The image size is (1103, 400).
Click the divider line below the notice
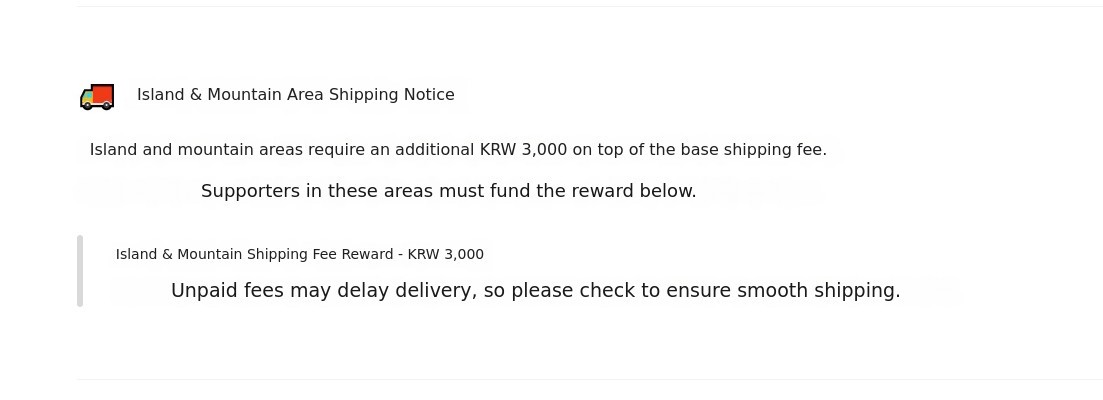pyautogui.click(x=590, y=379)
